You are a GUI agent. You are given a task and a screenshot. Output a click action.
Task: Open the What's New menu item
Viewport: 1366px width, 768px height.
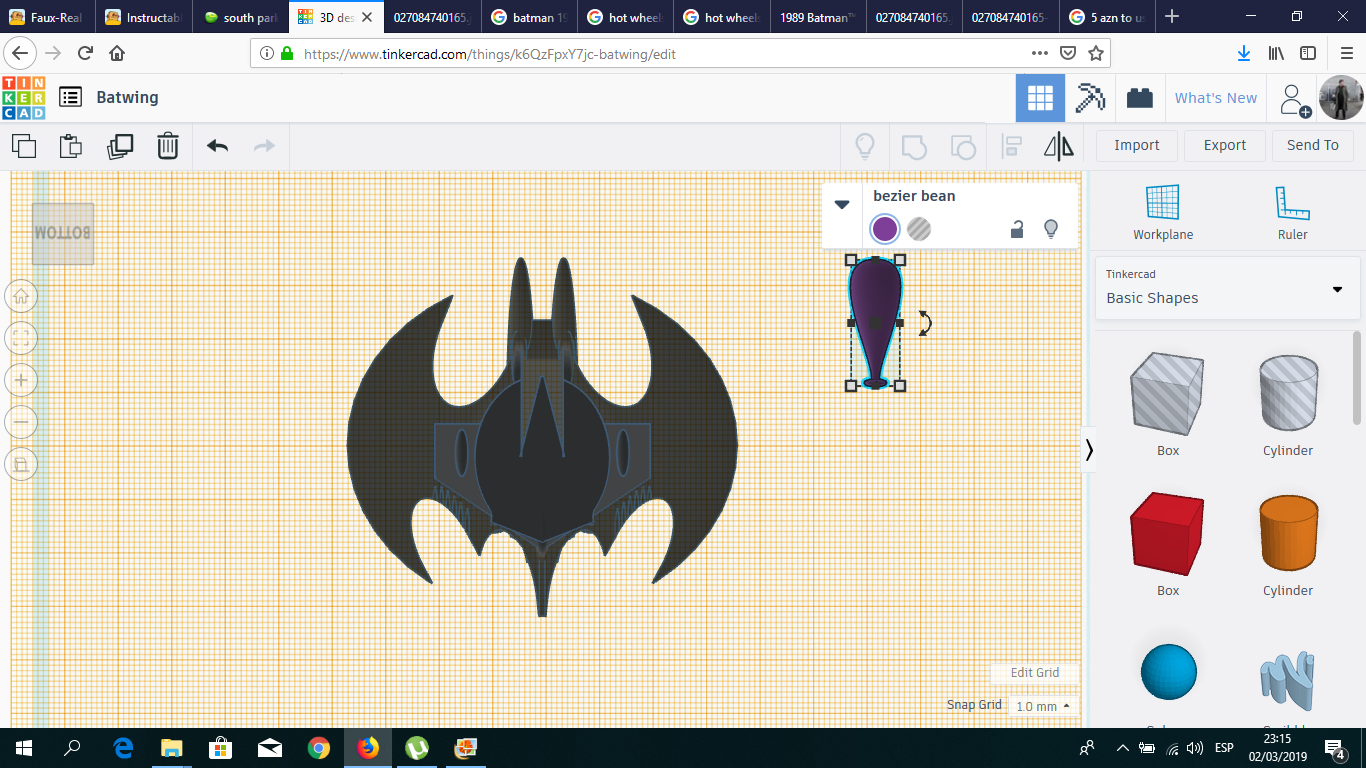(x=1215, y=98)
